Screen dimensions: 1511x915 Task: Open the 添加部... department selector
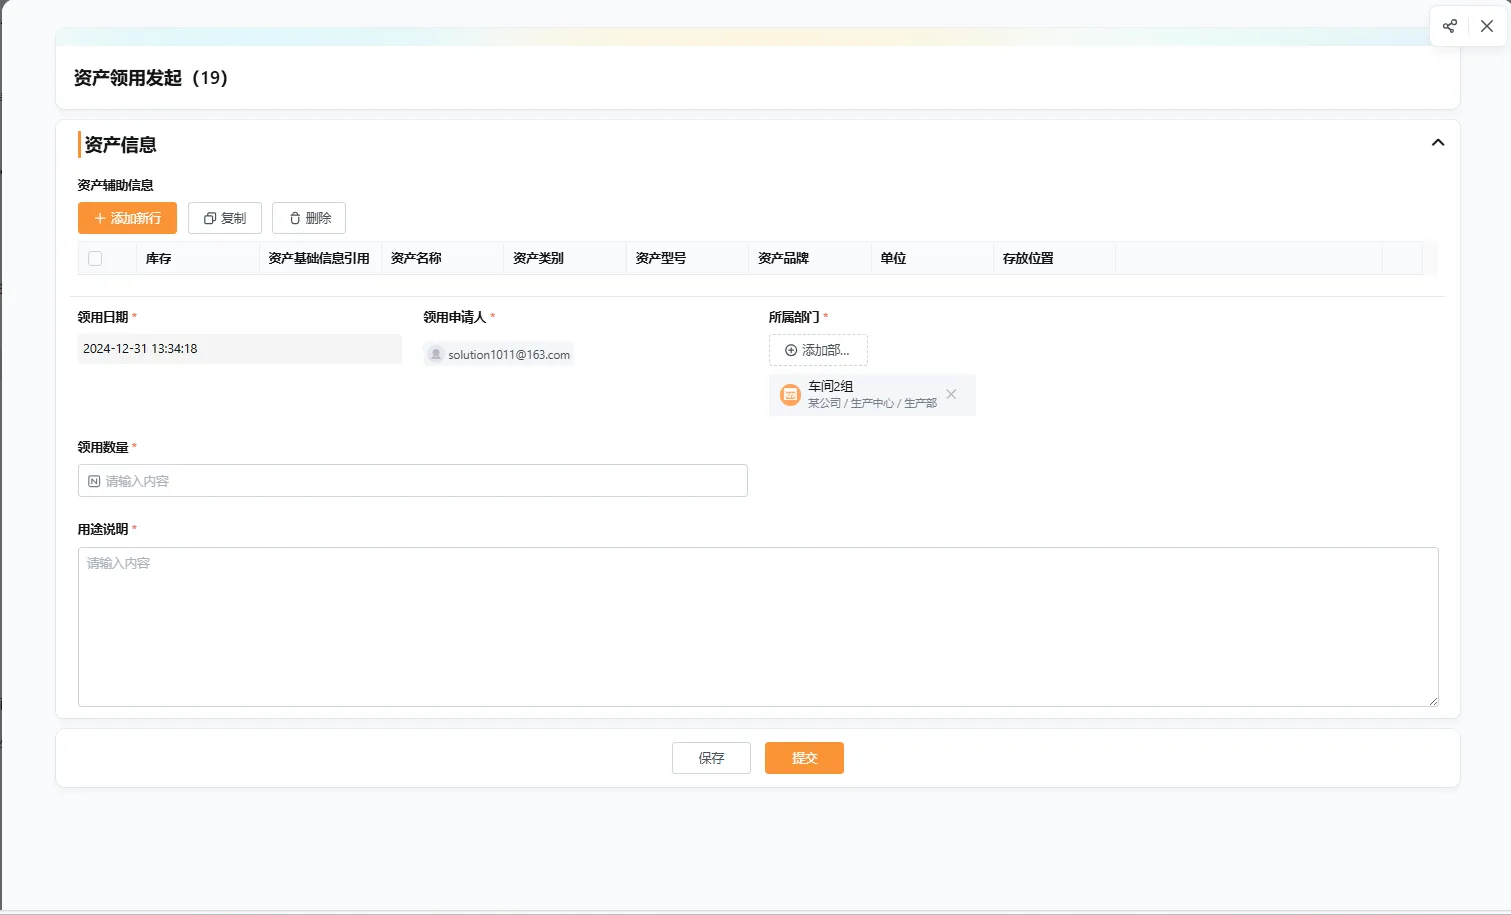(818, 350)
